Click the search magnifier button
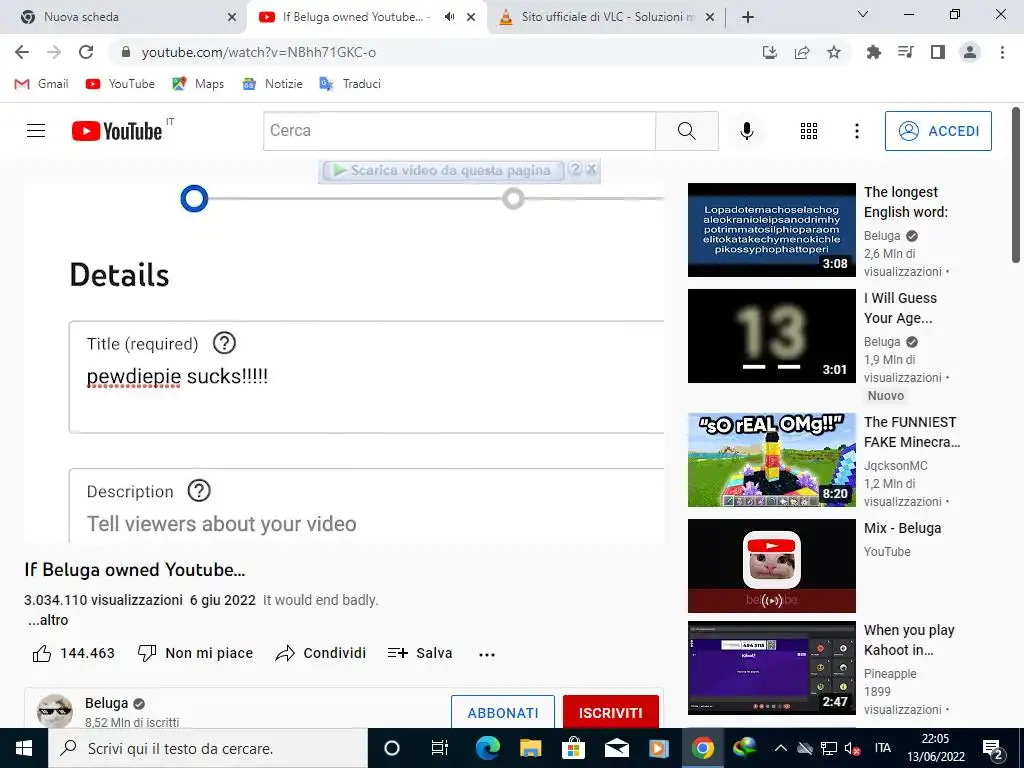 (x=686, y=131)
